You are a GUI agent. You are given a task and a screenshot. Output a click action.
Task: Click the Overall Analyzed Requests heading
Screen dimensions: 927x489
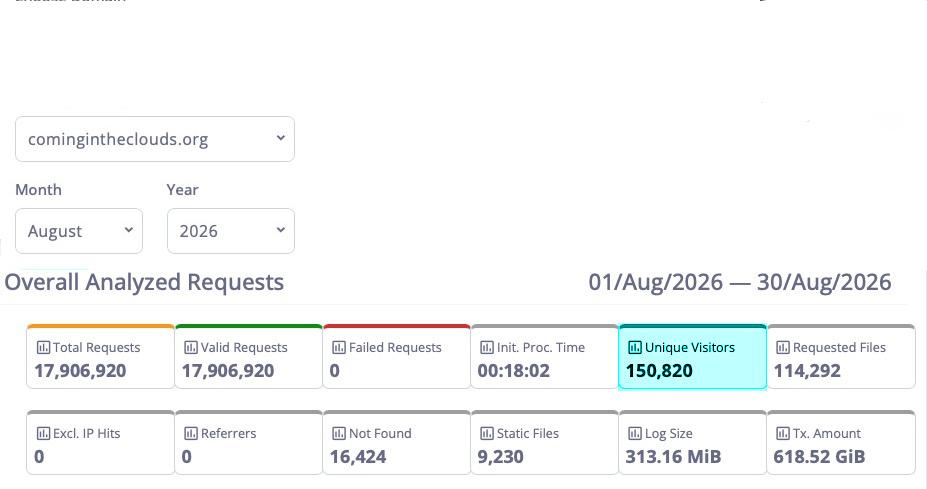pos(144,282)
